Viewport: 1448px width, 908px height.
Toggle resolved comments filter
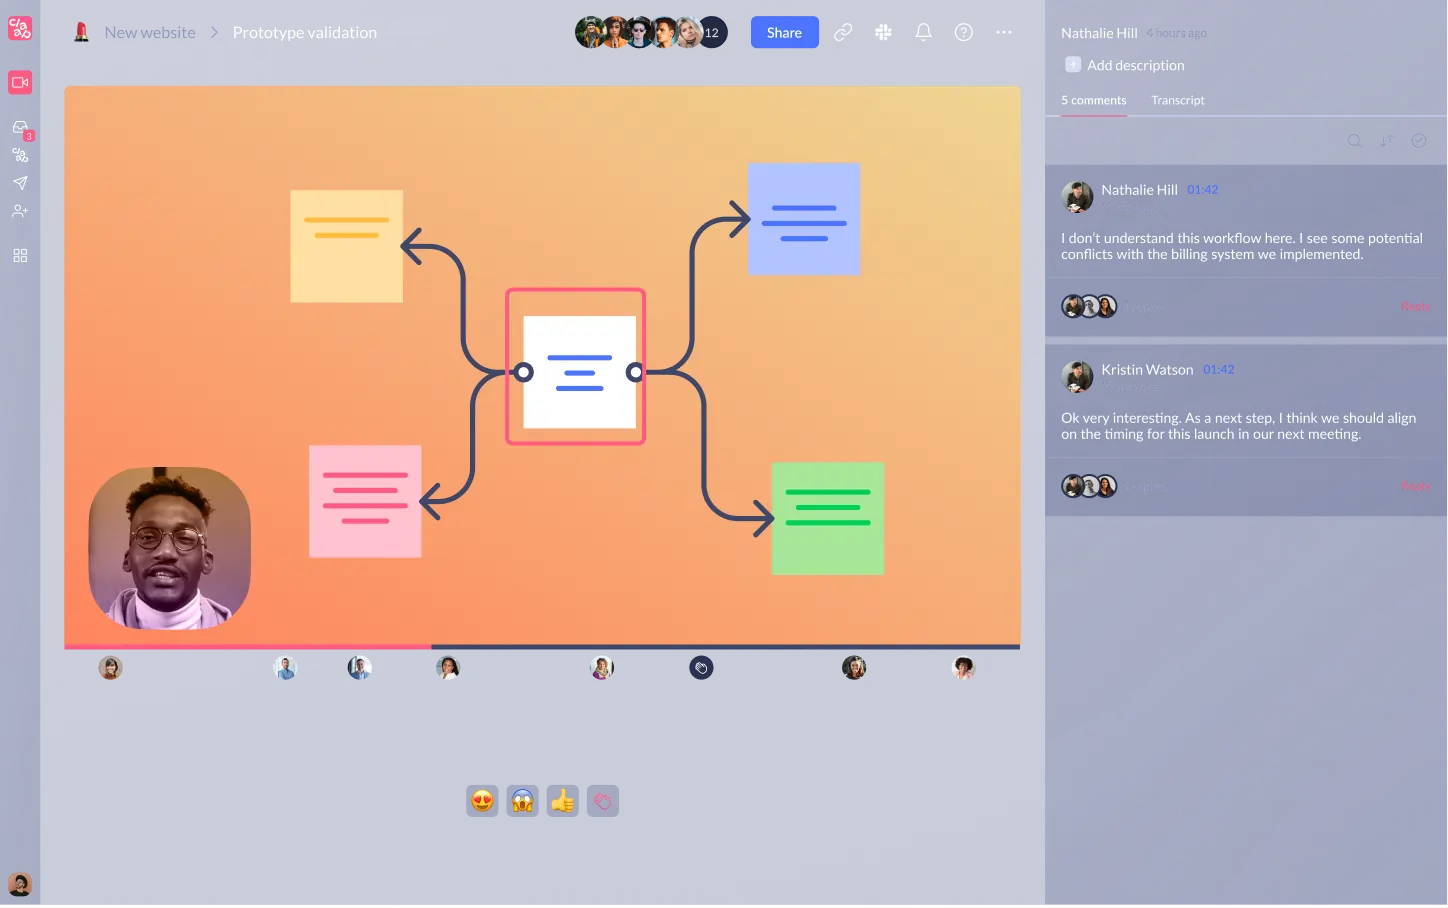point(1418,140)
